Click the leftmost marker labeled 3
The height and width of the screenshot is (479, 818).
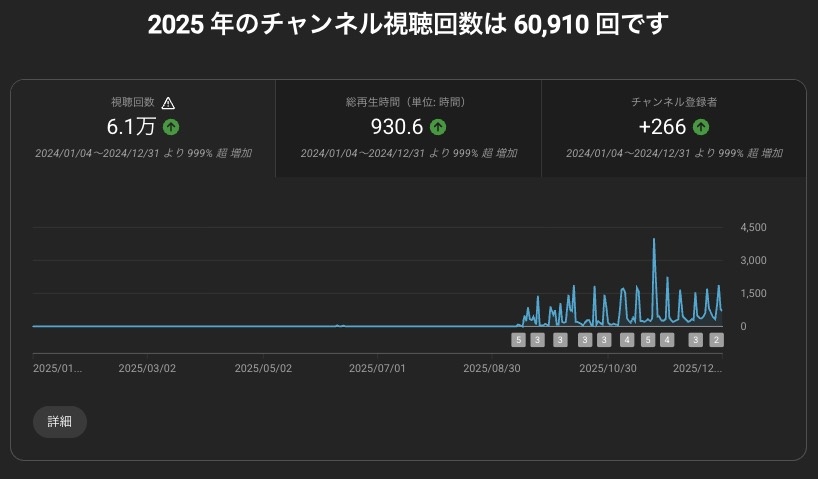tap(538, 340)
